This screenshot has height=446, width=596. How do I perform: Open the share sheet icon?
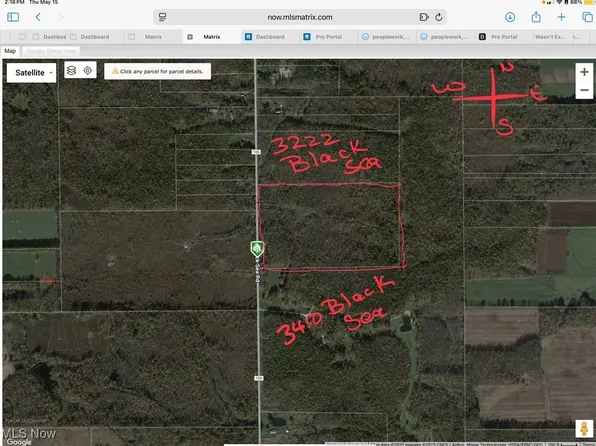tap(536, 17)
